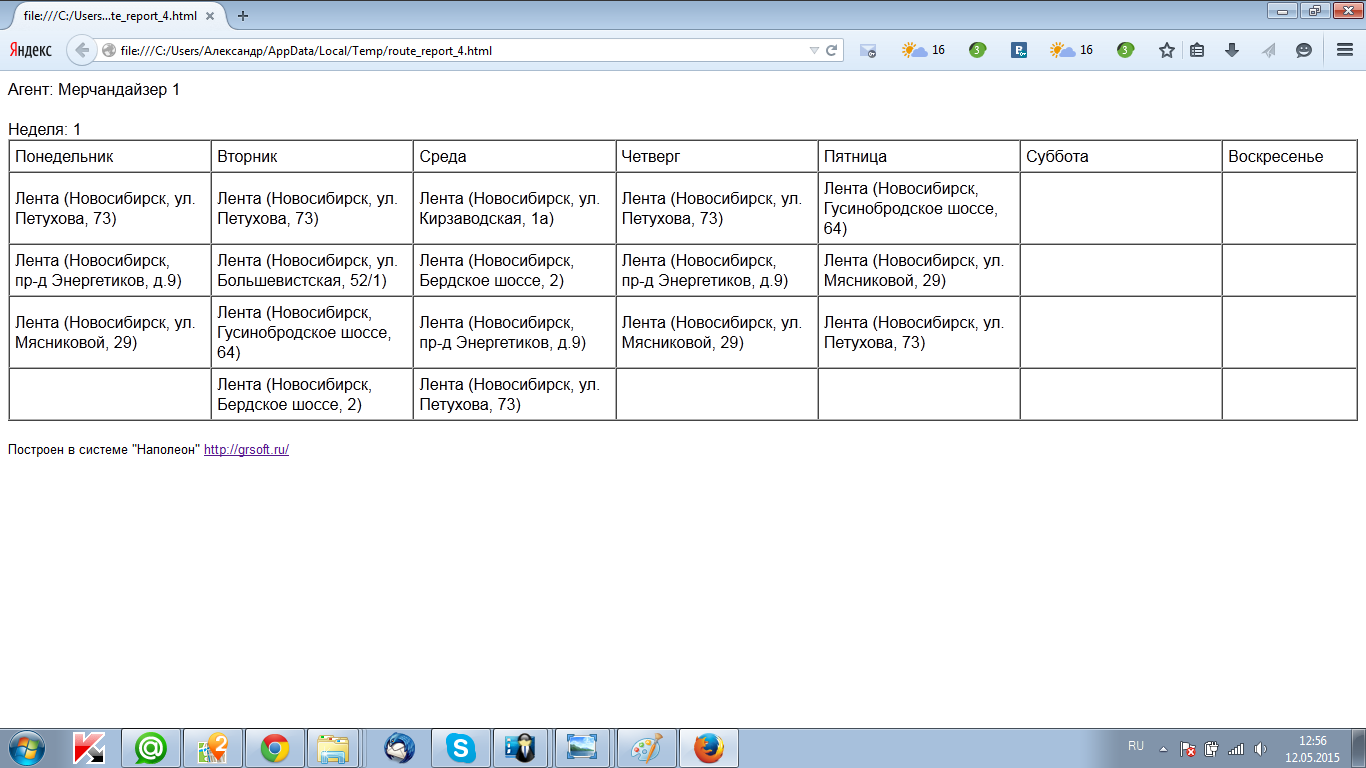Open Windows Explorer folder icon
The width and height of the screenshot is (1366, 768).
333,748
